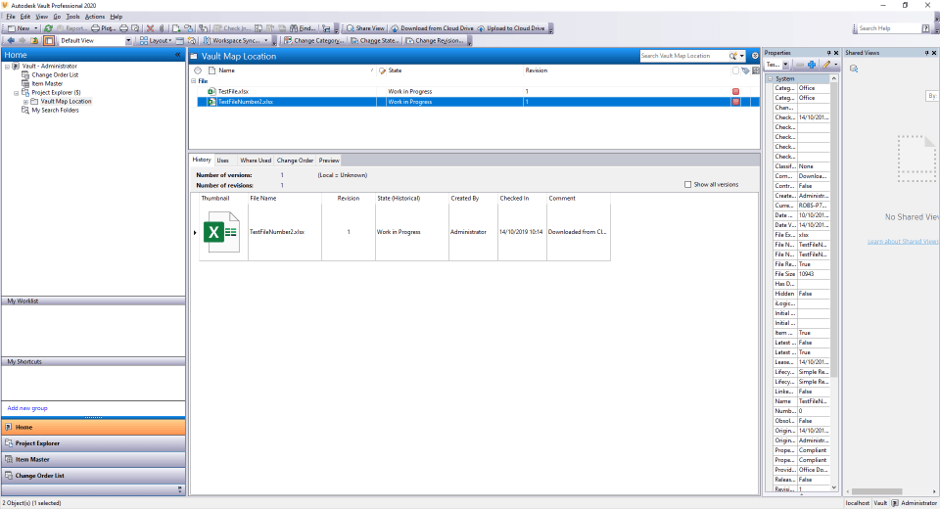This screenshot has height=509, width=940.
Task: Pin the Properties panel
Action: [x=828, y=53]
